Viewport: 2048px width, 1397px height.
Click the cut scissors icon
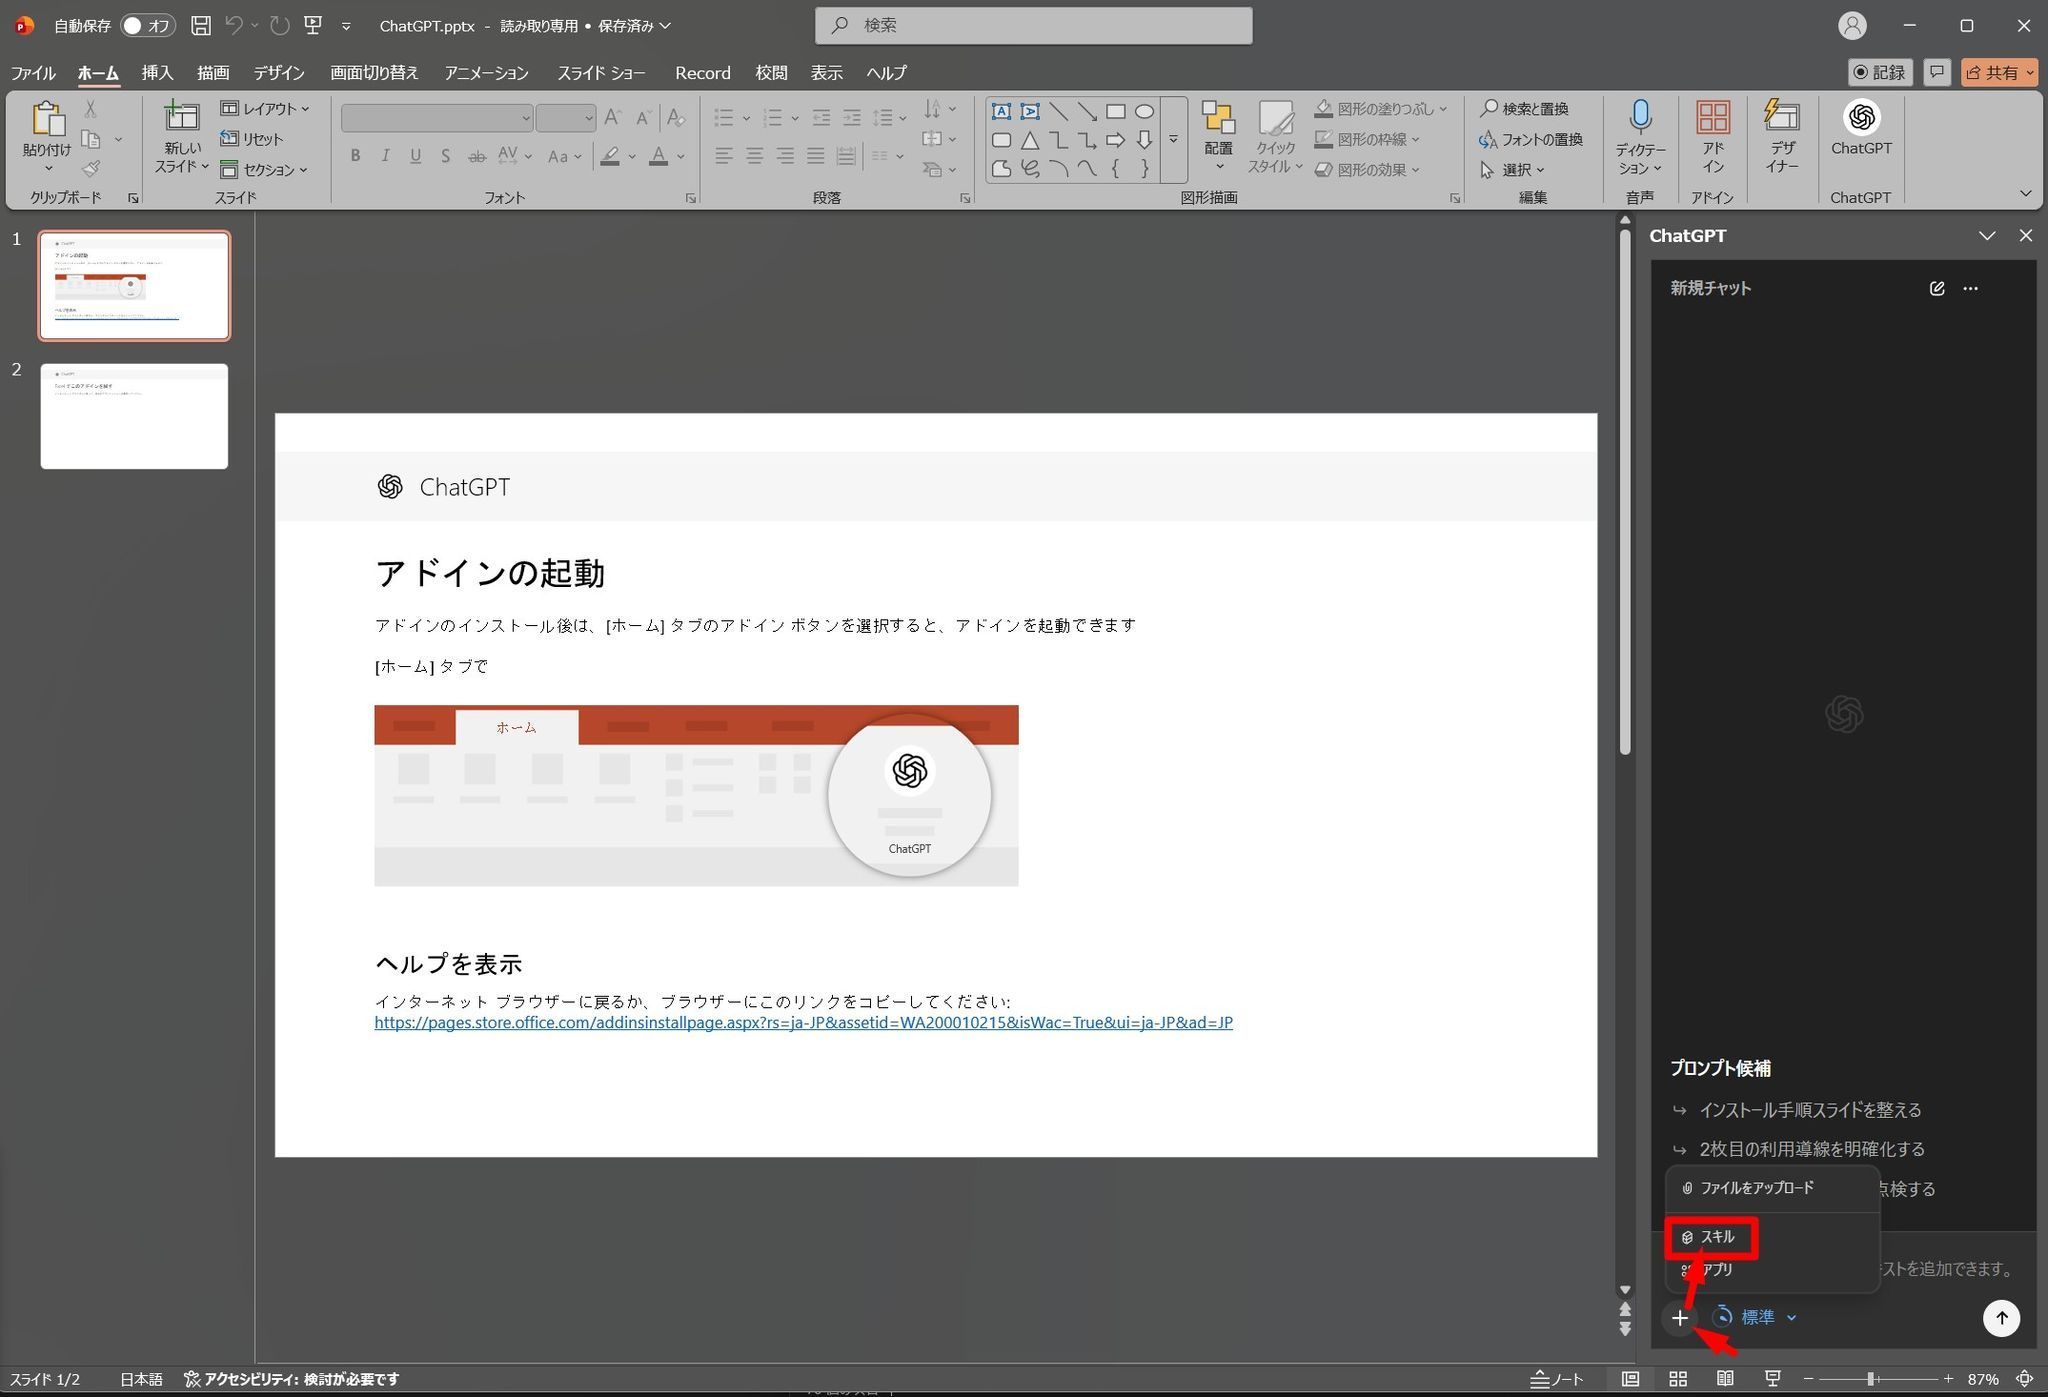[x=91, y=109]
